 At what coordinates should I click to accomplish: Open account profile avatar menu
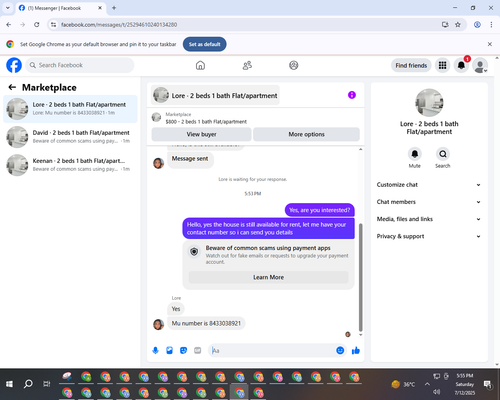(480, 65)
